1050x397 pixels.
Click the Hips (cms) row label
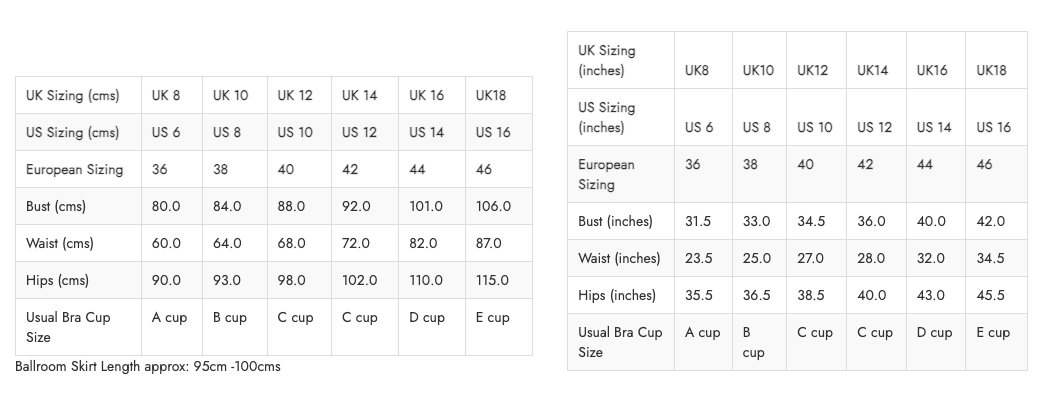[x=57, y=280]
